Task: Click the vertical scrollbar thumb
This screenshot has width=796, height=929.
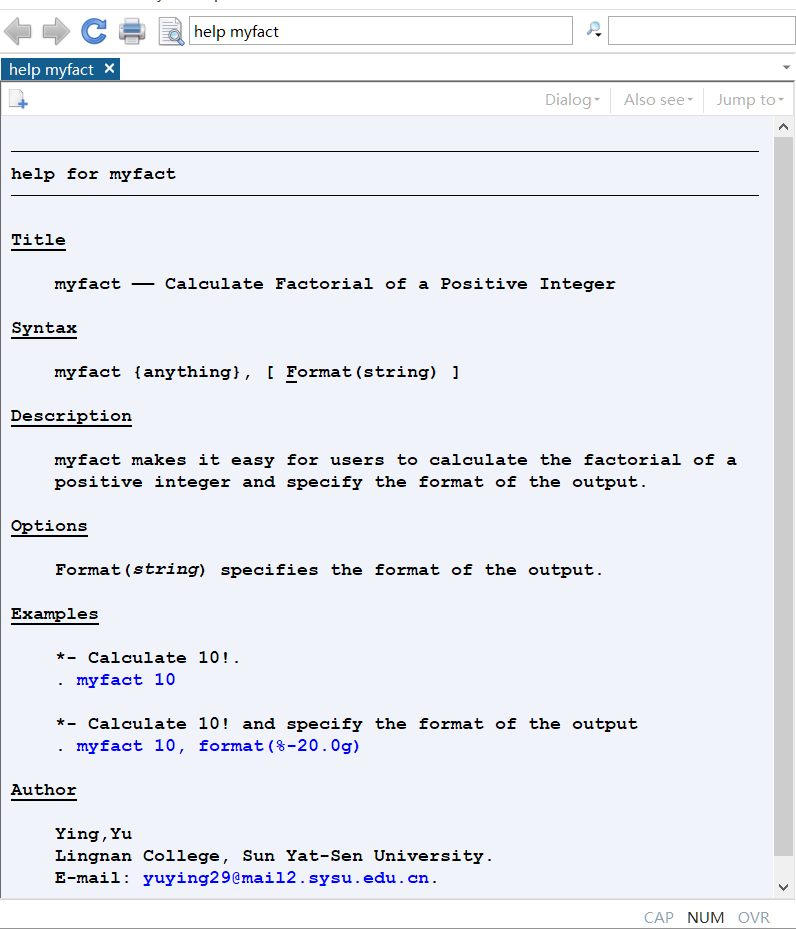Action: tap(784, 496)
